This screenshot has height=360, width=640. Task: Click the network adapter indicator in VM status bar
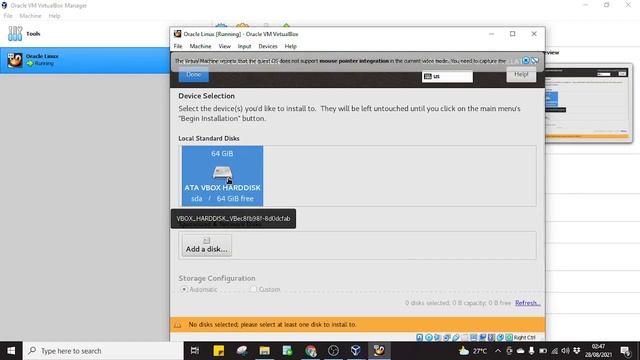coord(447,338)
